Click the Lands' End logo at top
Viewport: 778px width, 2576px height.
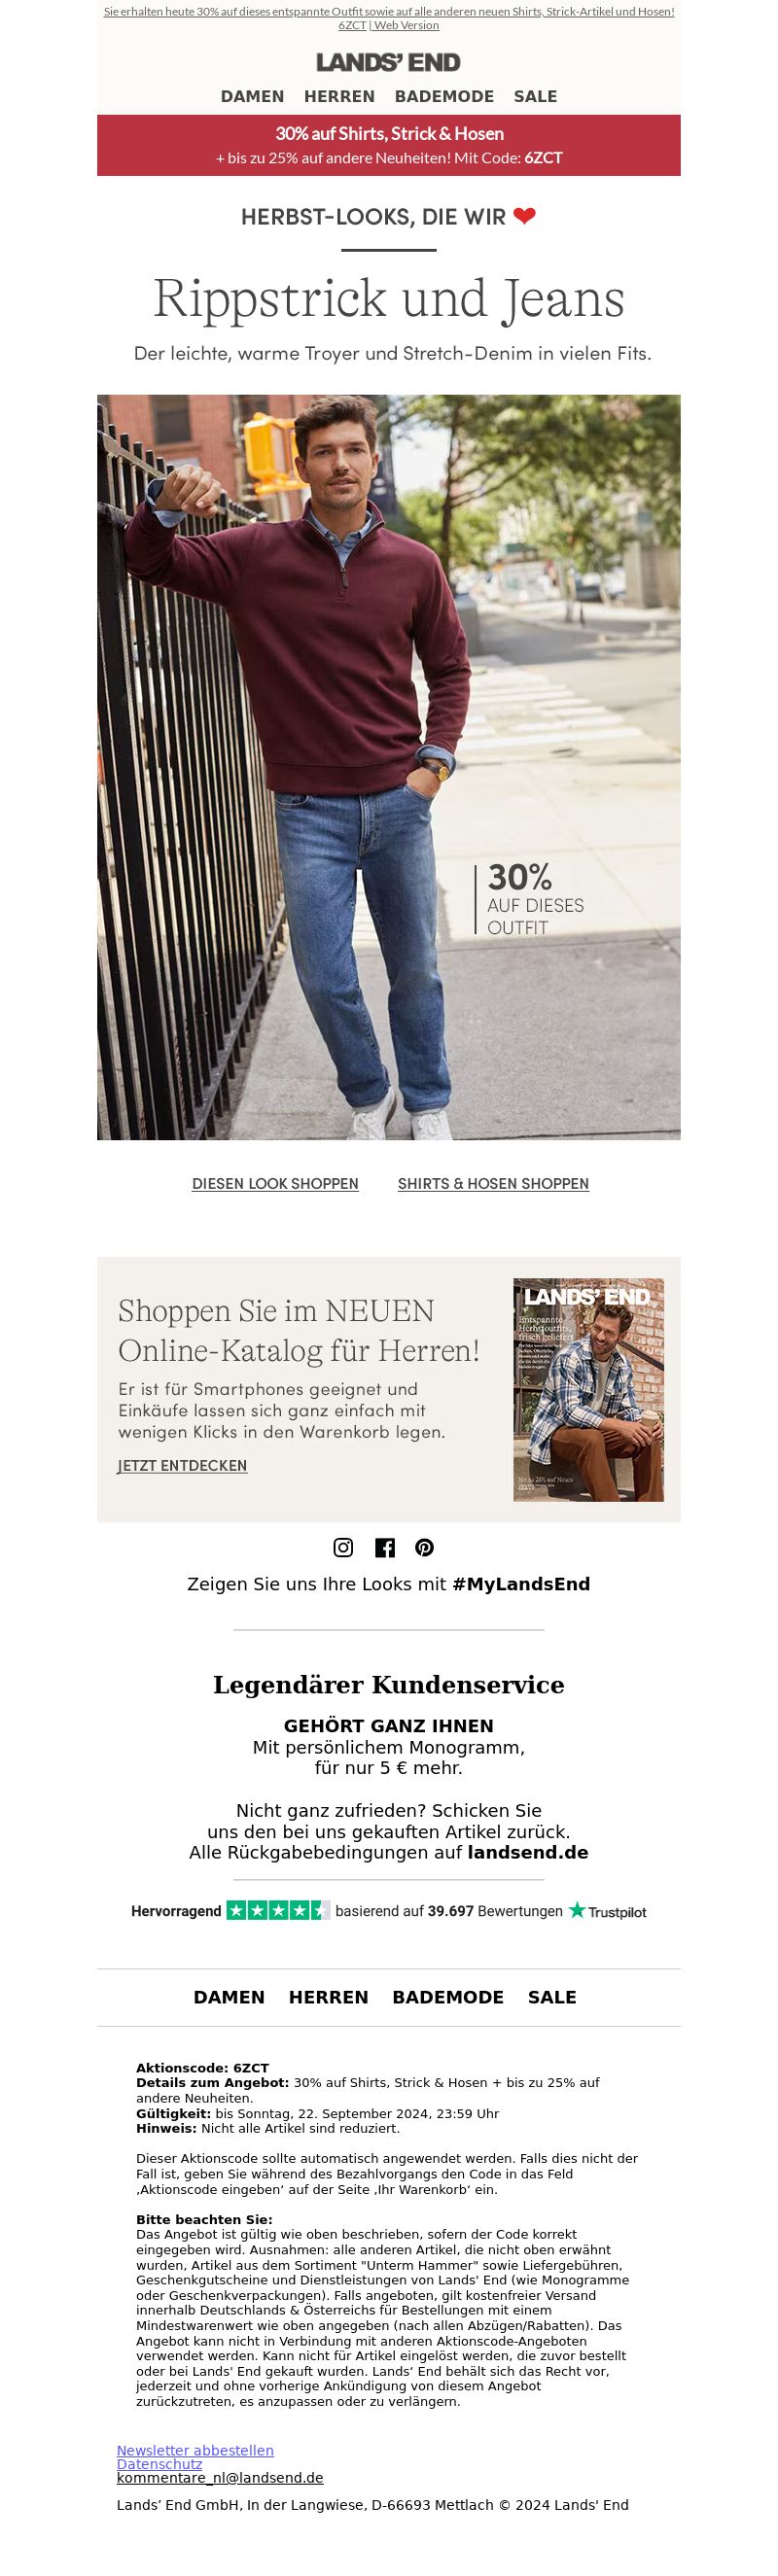point(388,62)
